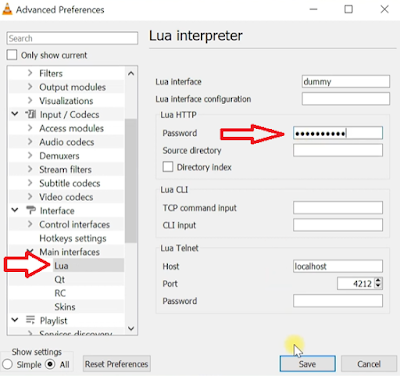
Task: Close the Advanced Preferences window
Action: pyautogui.click(x=385, y=9)
